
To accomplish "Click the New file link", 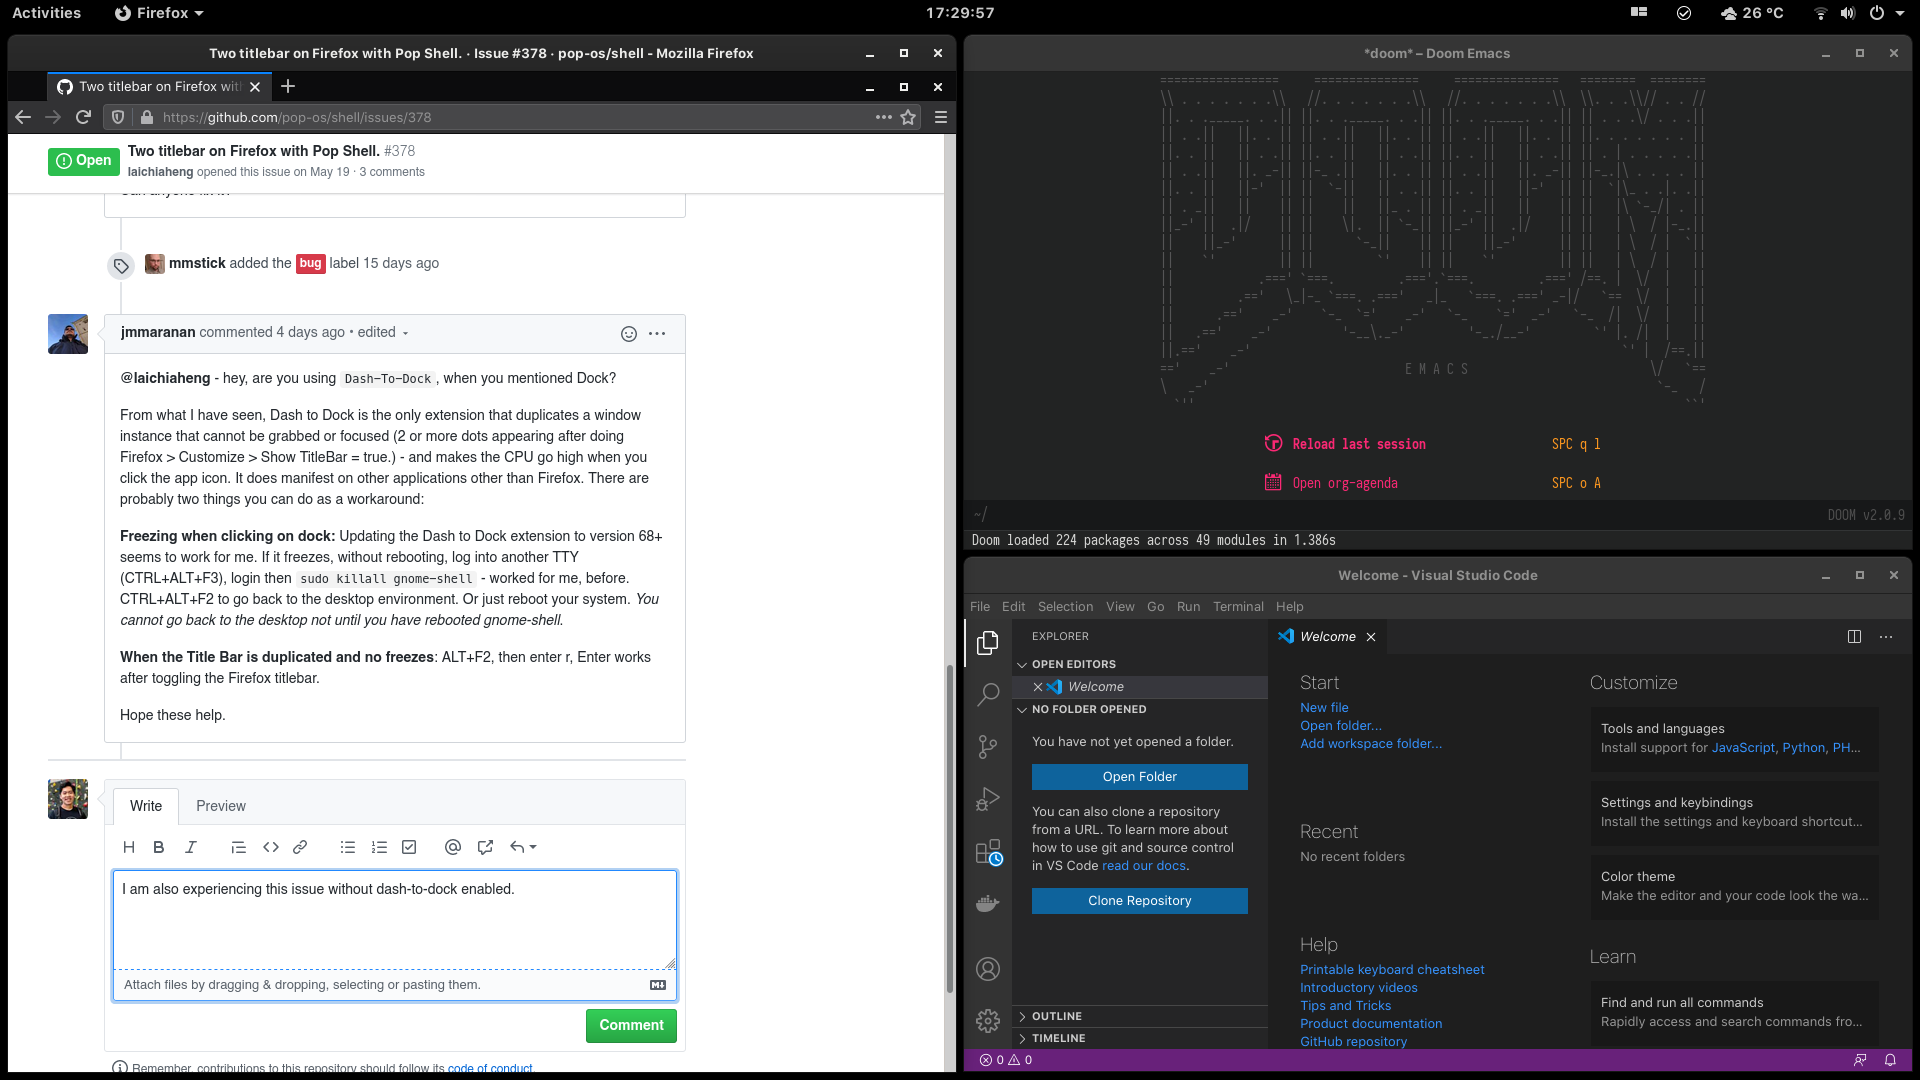I will point(1324,707).
